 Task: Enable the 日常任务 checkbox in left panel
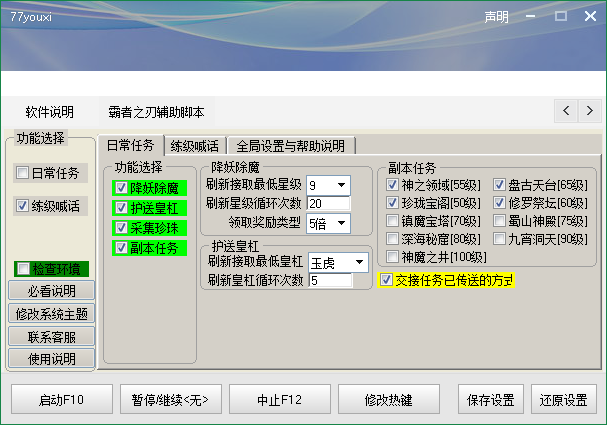[x=23, y=173]
